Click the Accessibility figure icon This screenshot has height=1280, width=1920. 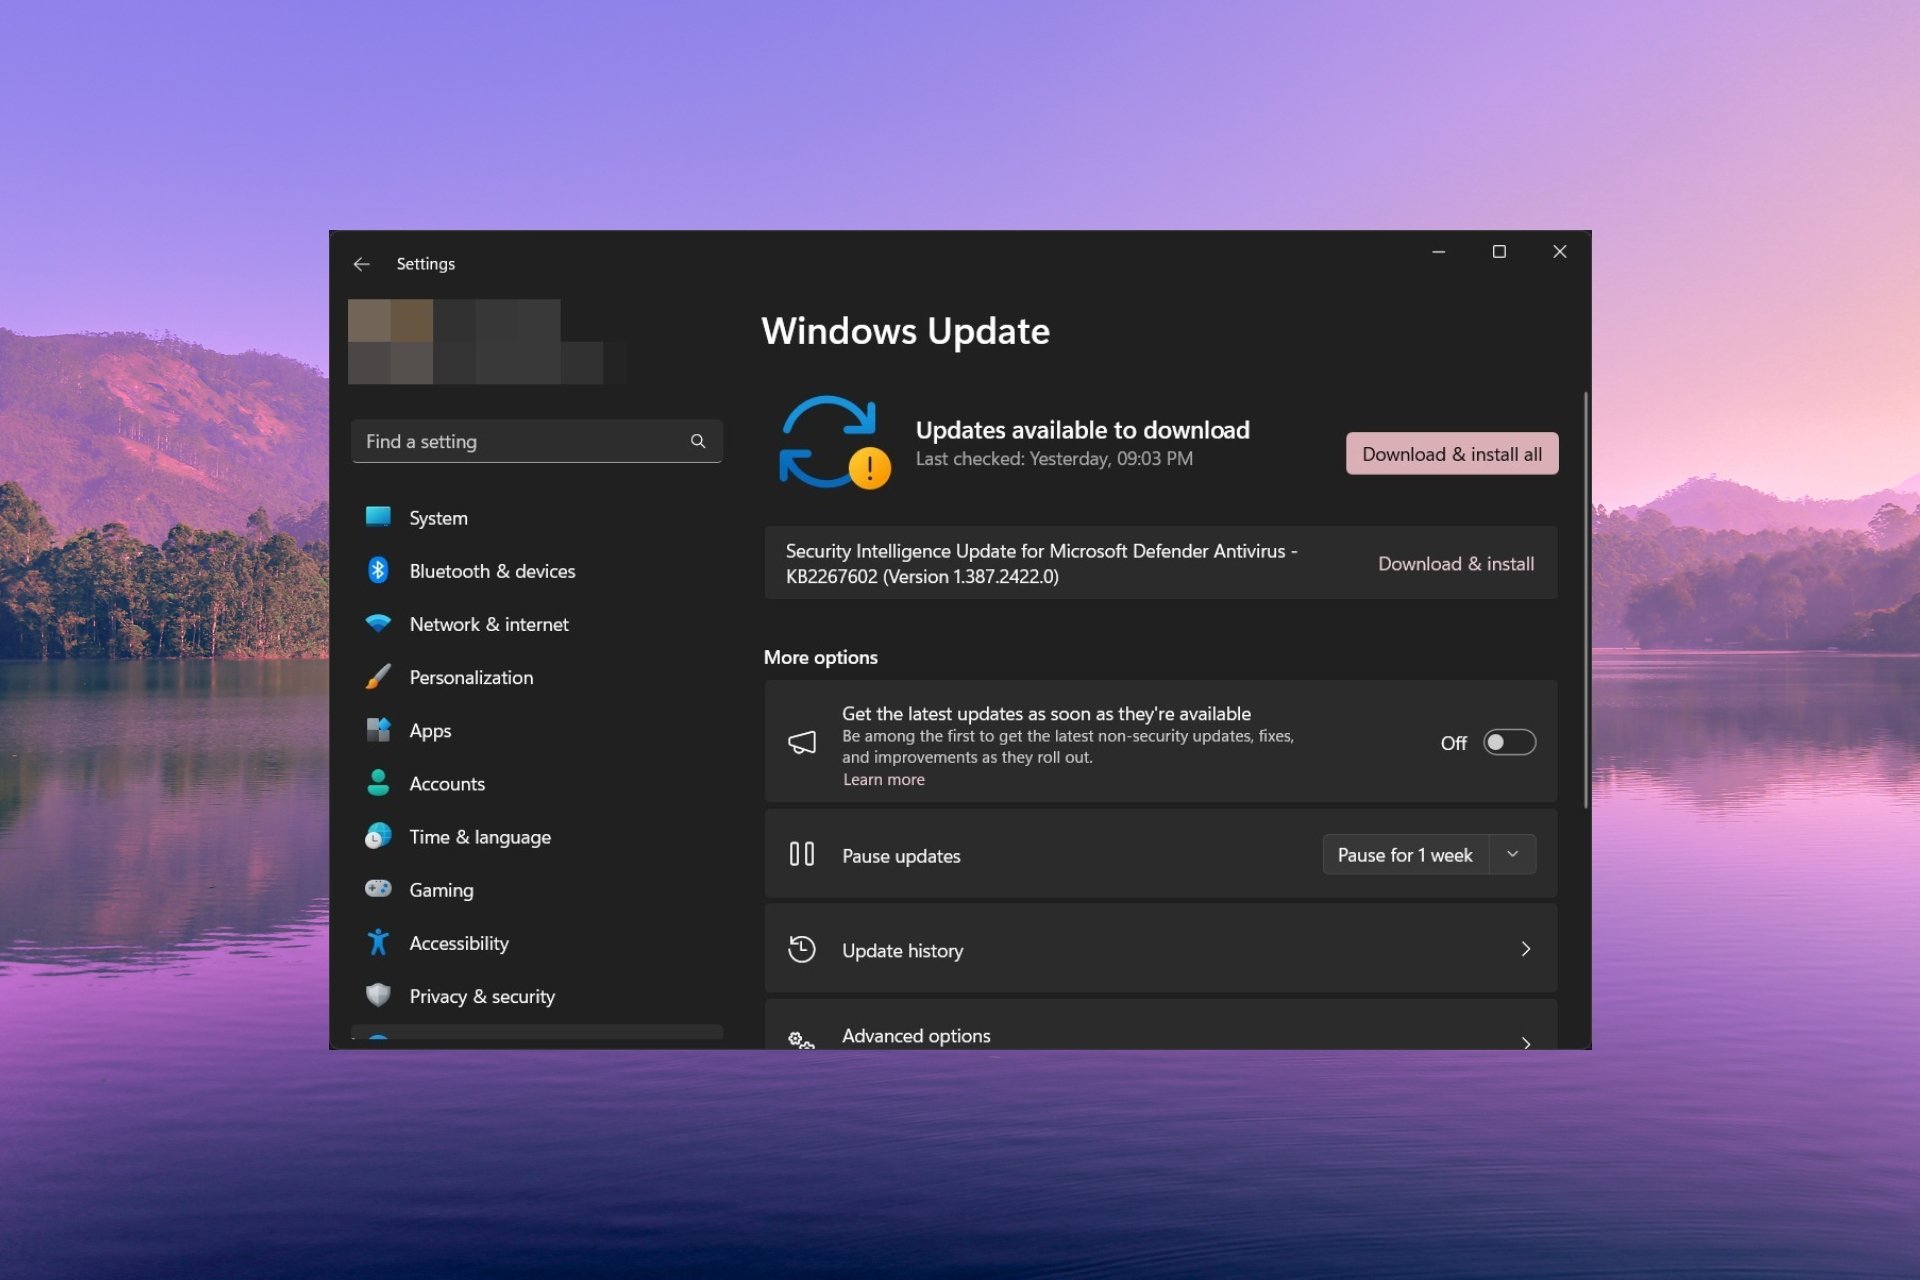pos(378,942)
